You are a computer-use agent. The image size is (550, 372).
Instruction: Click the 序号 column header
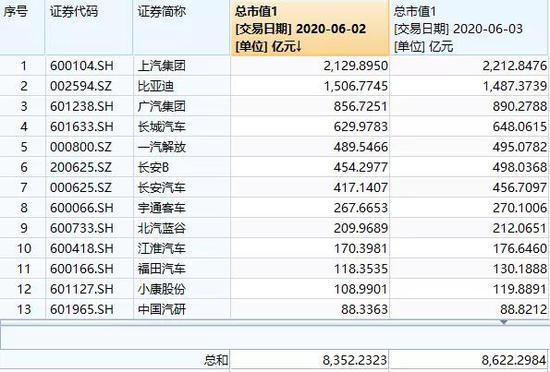click(22, 27)
